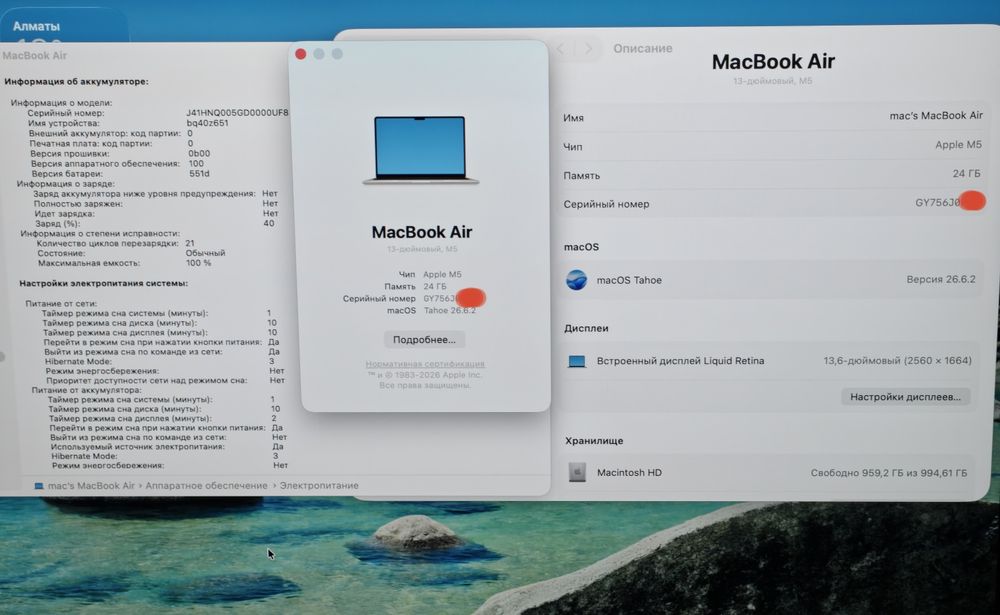Click Количество циклов перезарядки value 21

(x=190, y=243)
